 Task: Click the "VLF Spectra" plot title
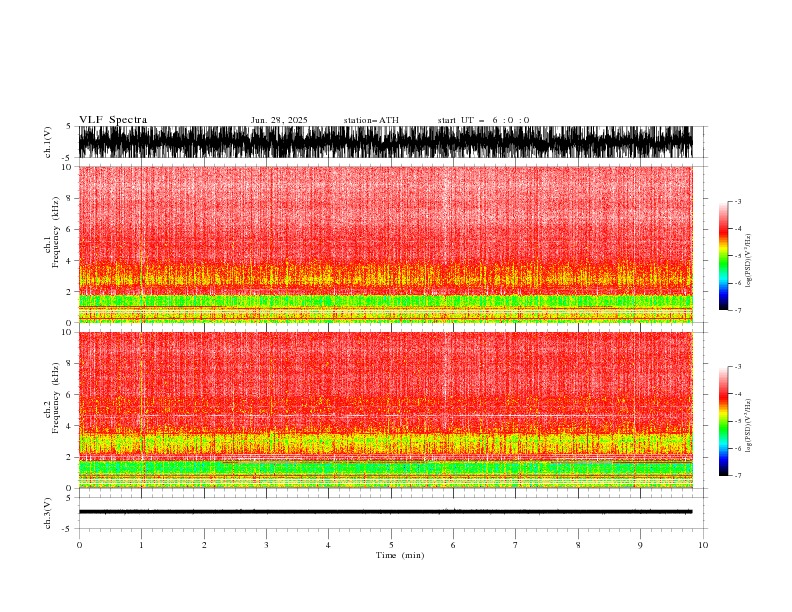coord(113,120)
